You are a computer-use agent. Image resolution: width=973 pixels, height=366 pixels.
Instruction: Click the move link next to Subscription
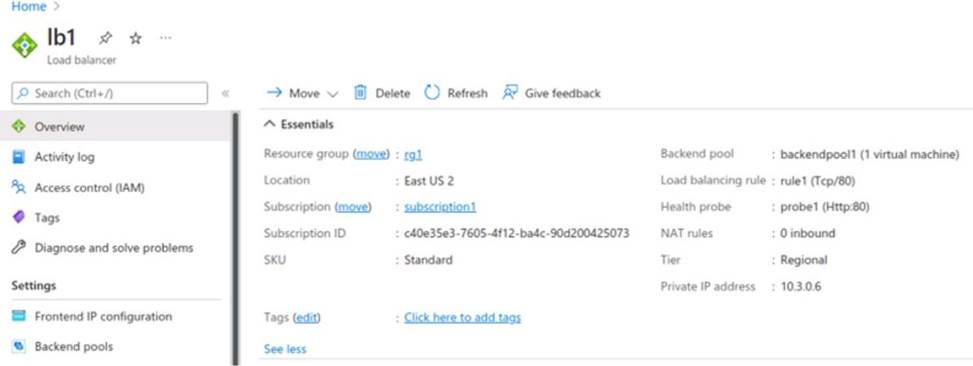coord(353,207)
